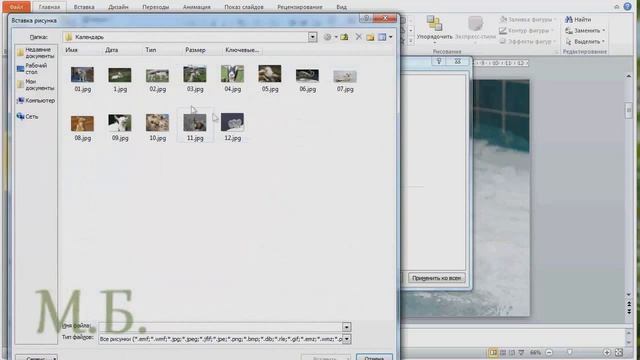Click the zoom slider handle

click(x=570, y=352)
